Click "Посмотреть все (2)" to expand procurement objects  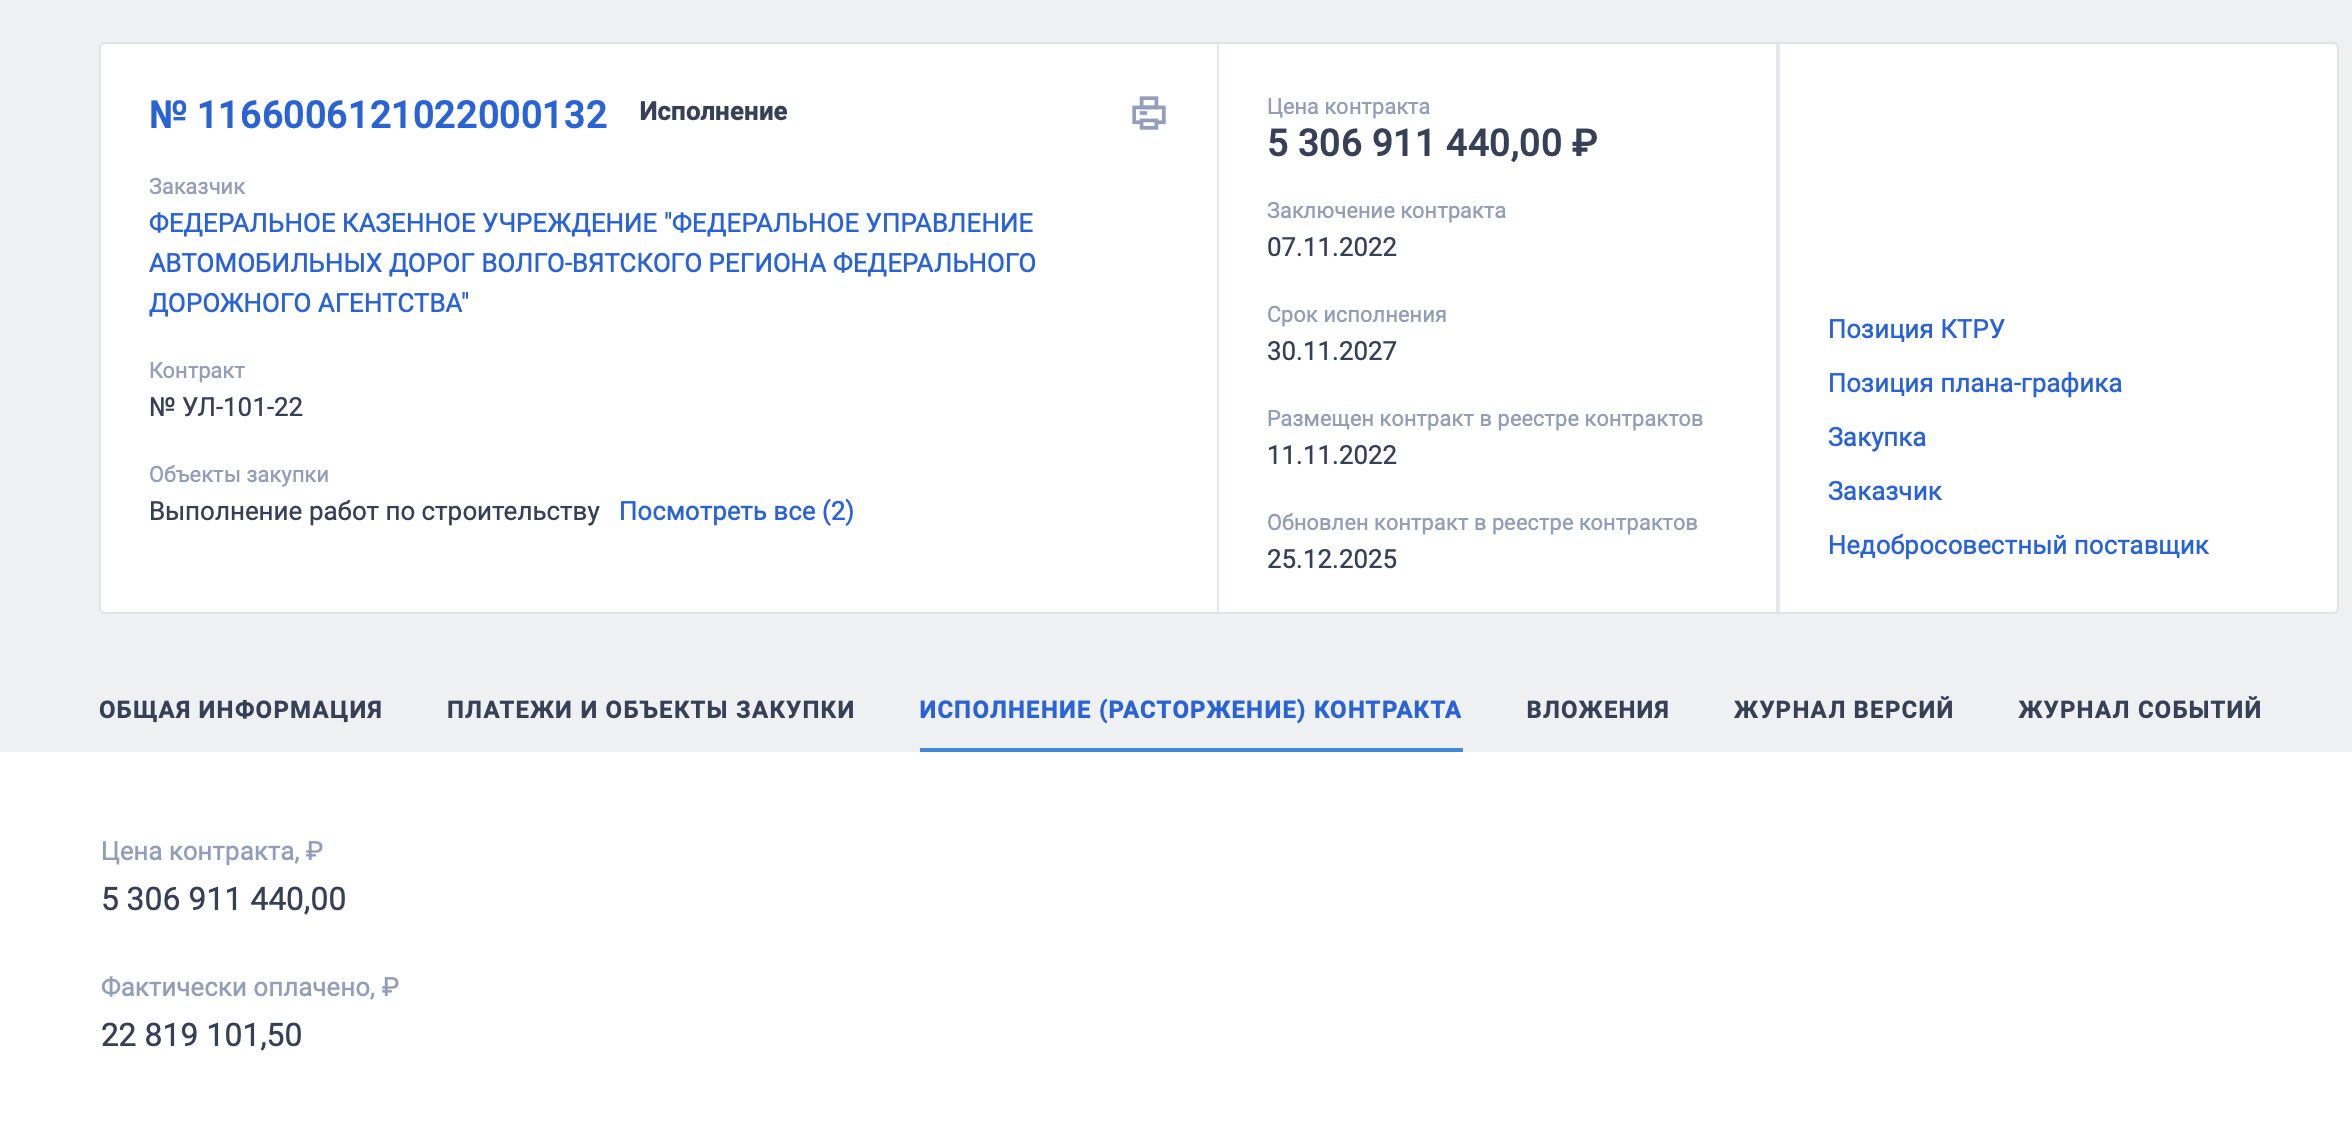coord(736,511)
